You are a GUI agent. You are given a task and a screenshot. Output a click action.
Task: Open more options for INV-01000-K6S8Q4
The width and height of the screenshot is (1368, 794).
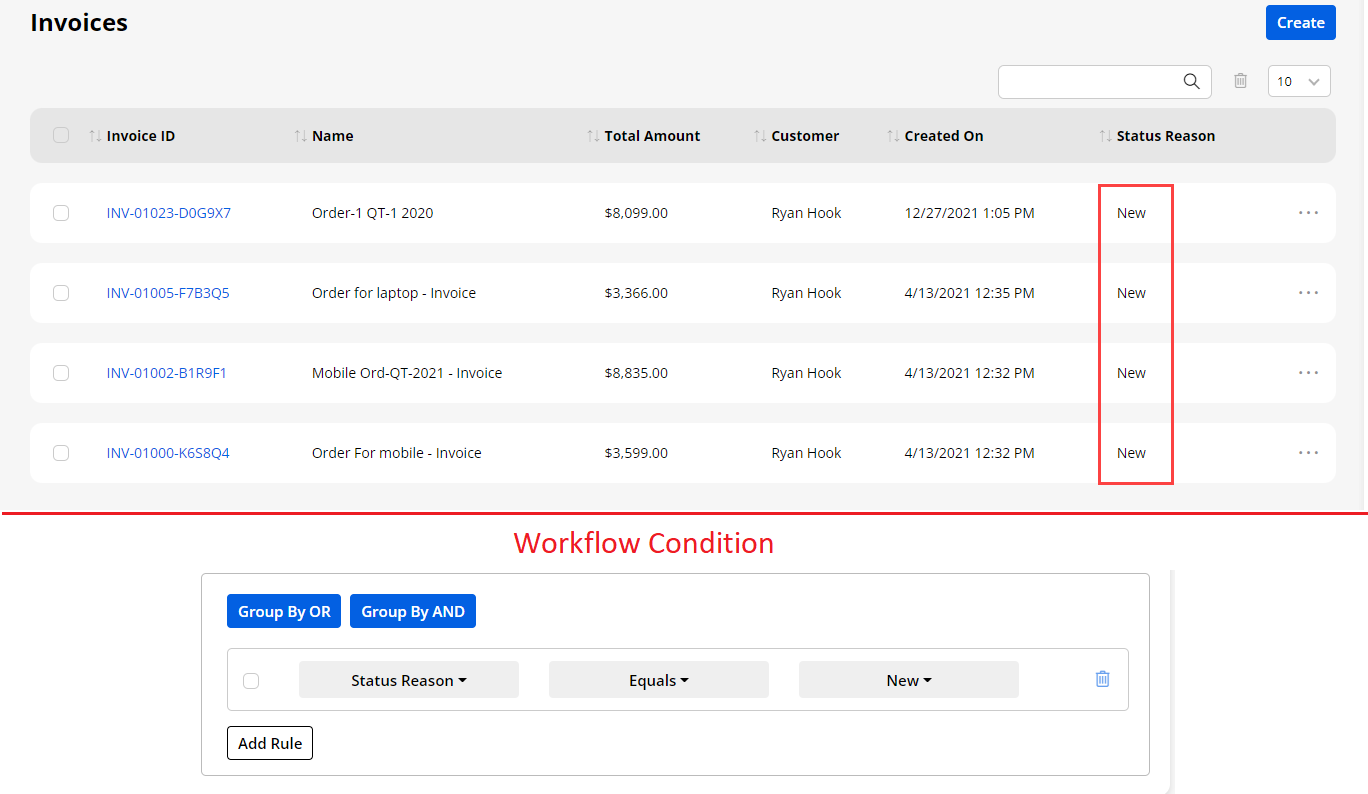coord(1308,453)
